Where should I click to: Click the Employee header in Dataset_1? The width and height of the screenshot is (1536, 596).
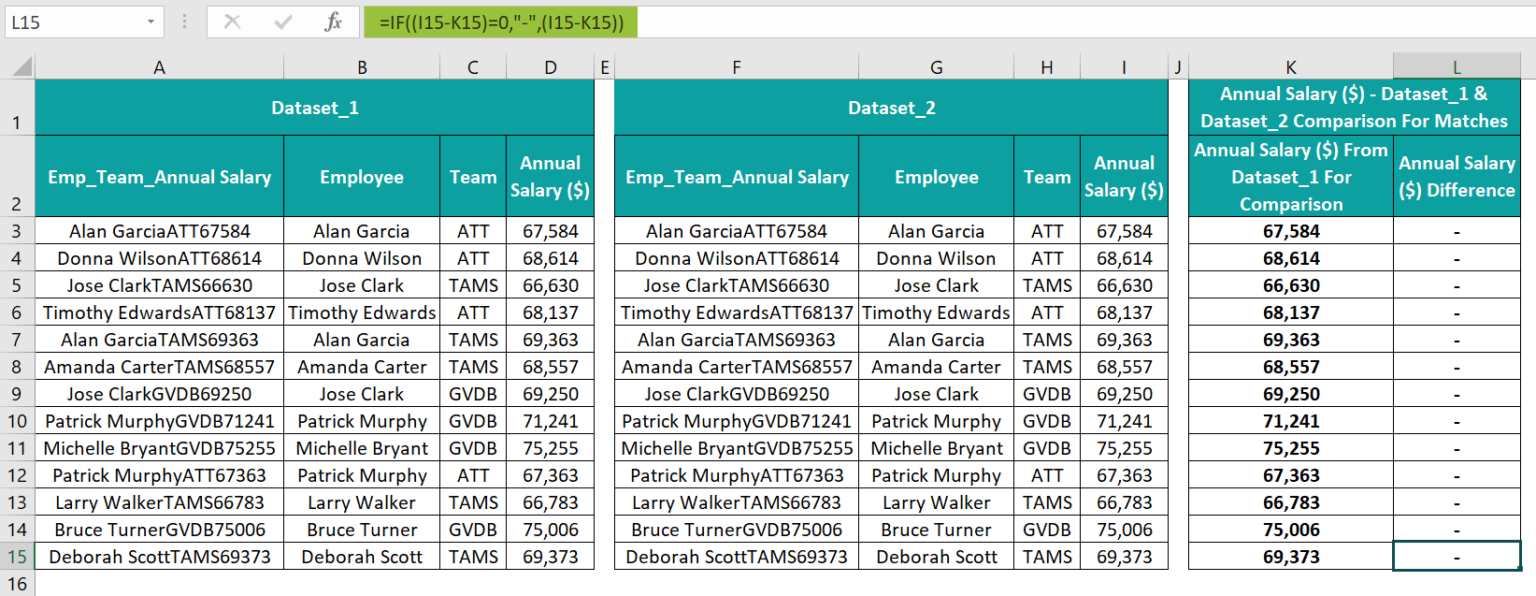point(361,177)
